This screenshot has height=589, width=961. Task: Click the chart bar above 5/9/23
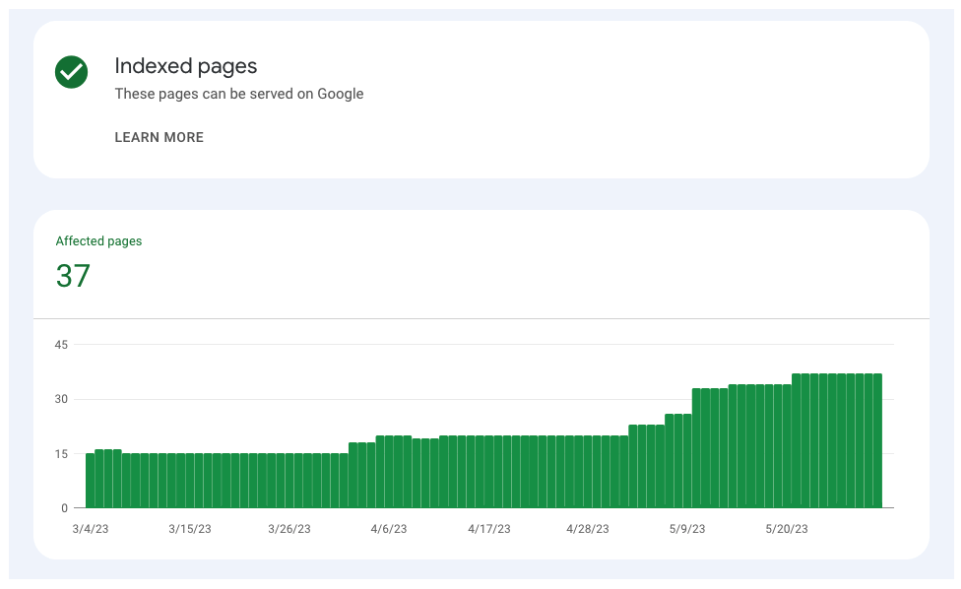[x=687, y=461]
